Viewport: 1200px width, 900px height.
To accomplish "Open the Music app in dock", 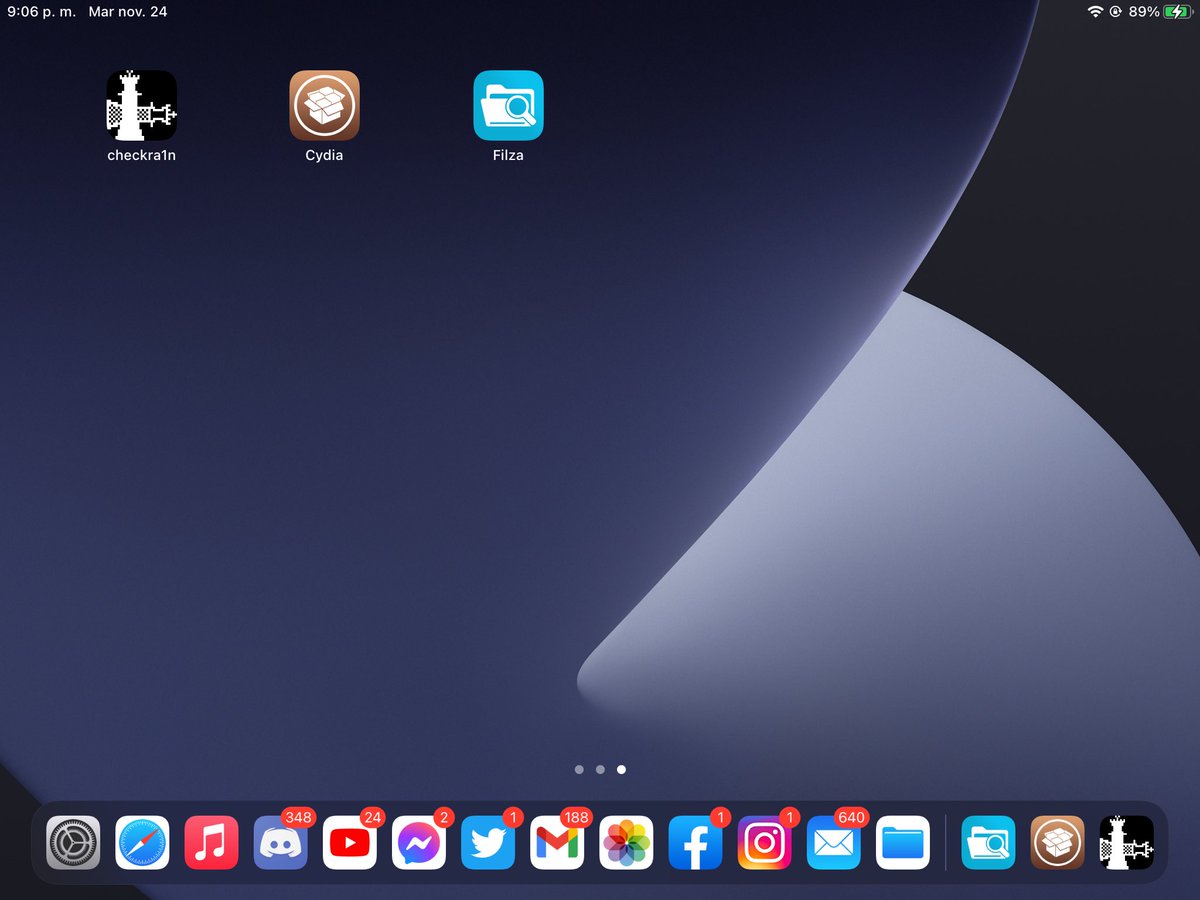I will [211, 843].
